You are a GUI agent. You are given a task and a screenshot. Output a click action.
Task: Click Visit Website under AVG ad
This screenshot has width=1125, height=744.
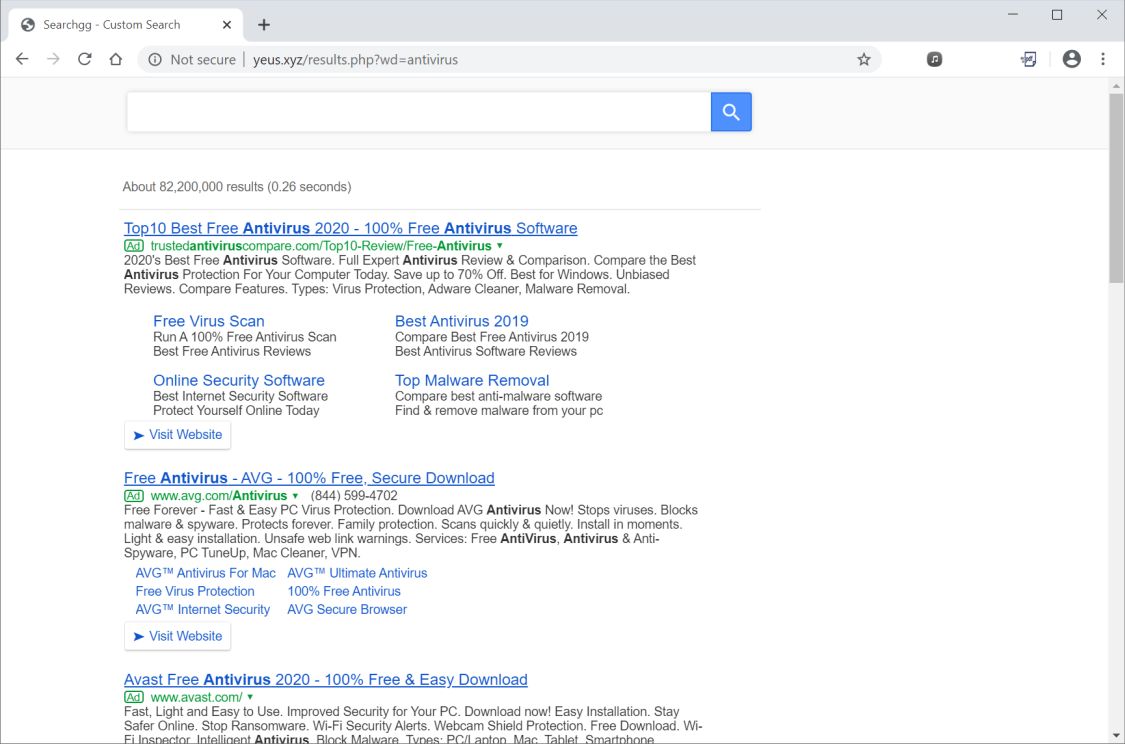(x=177, y=636)
